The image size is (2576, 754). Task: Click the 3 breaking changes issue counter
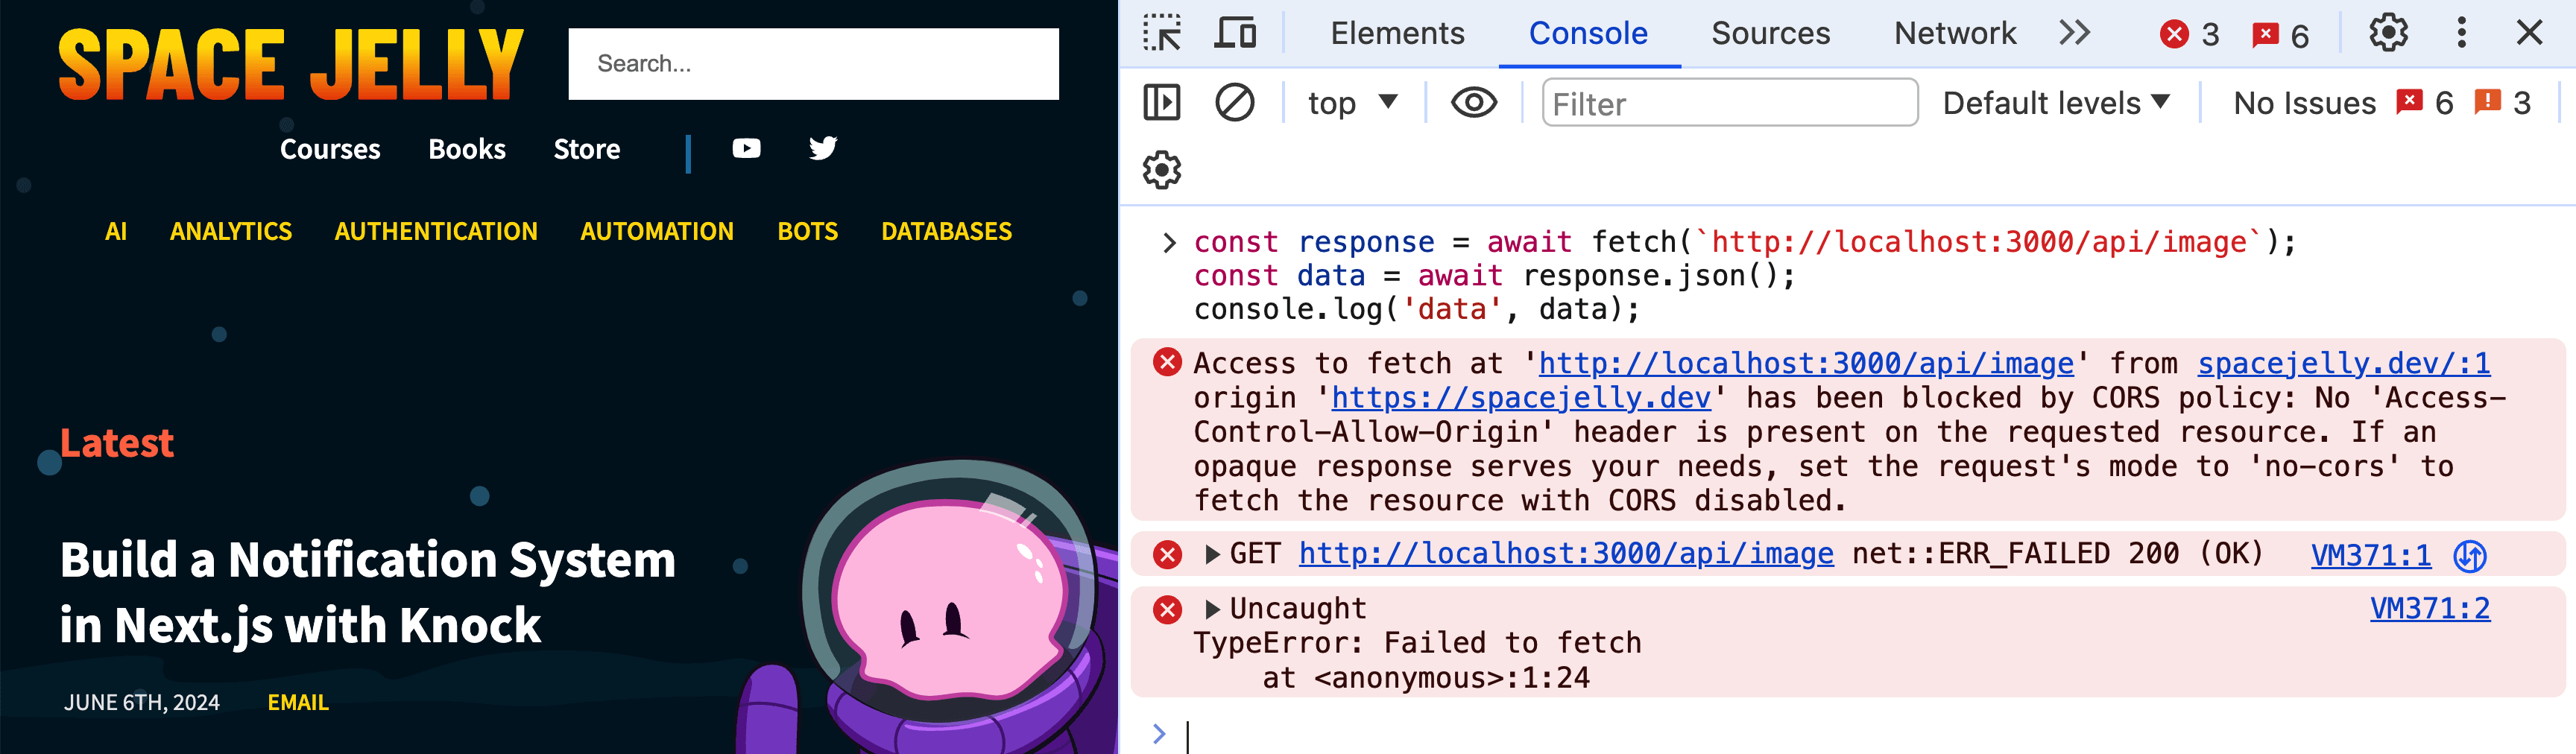[2502, 102]
